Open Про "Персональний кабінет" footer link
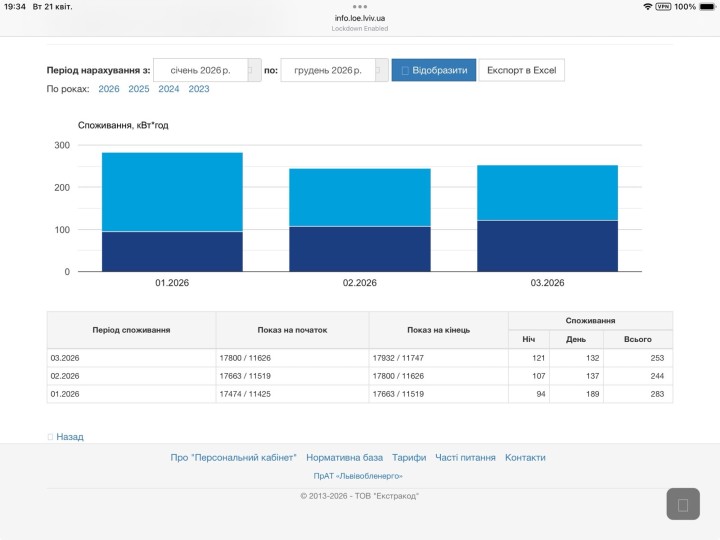This screenshot has width=720, height=540. click(233, 457)
